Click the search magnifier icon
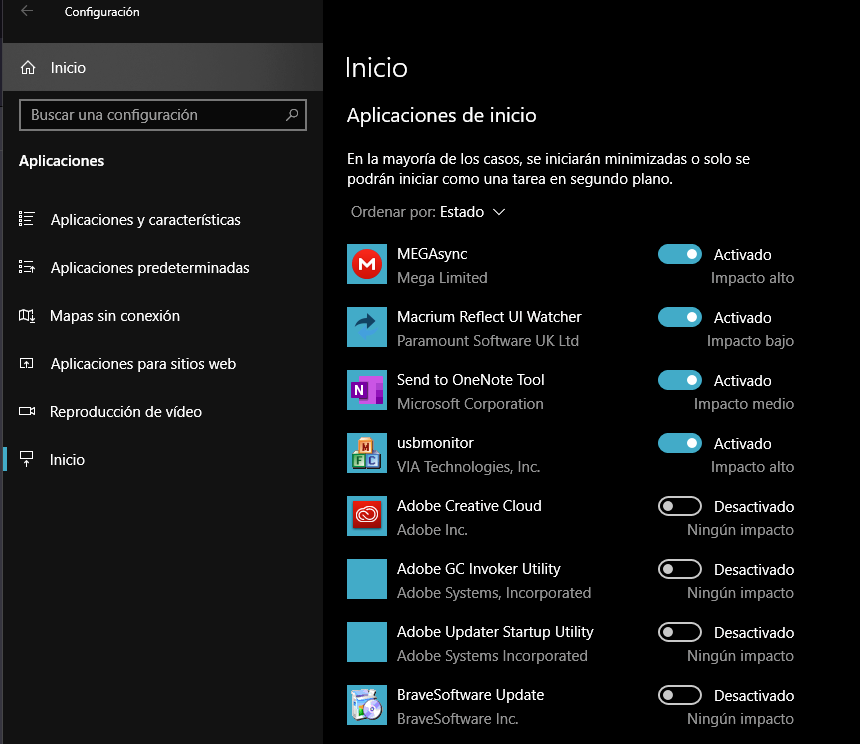The height and width of the screenshot is (744, 860). pyautogui.click(x=292, y=115)
